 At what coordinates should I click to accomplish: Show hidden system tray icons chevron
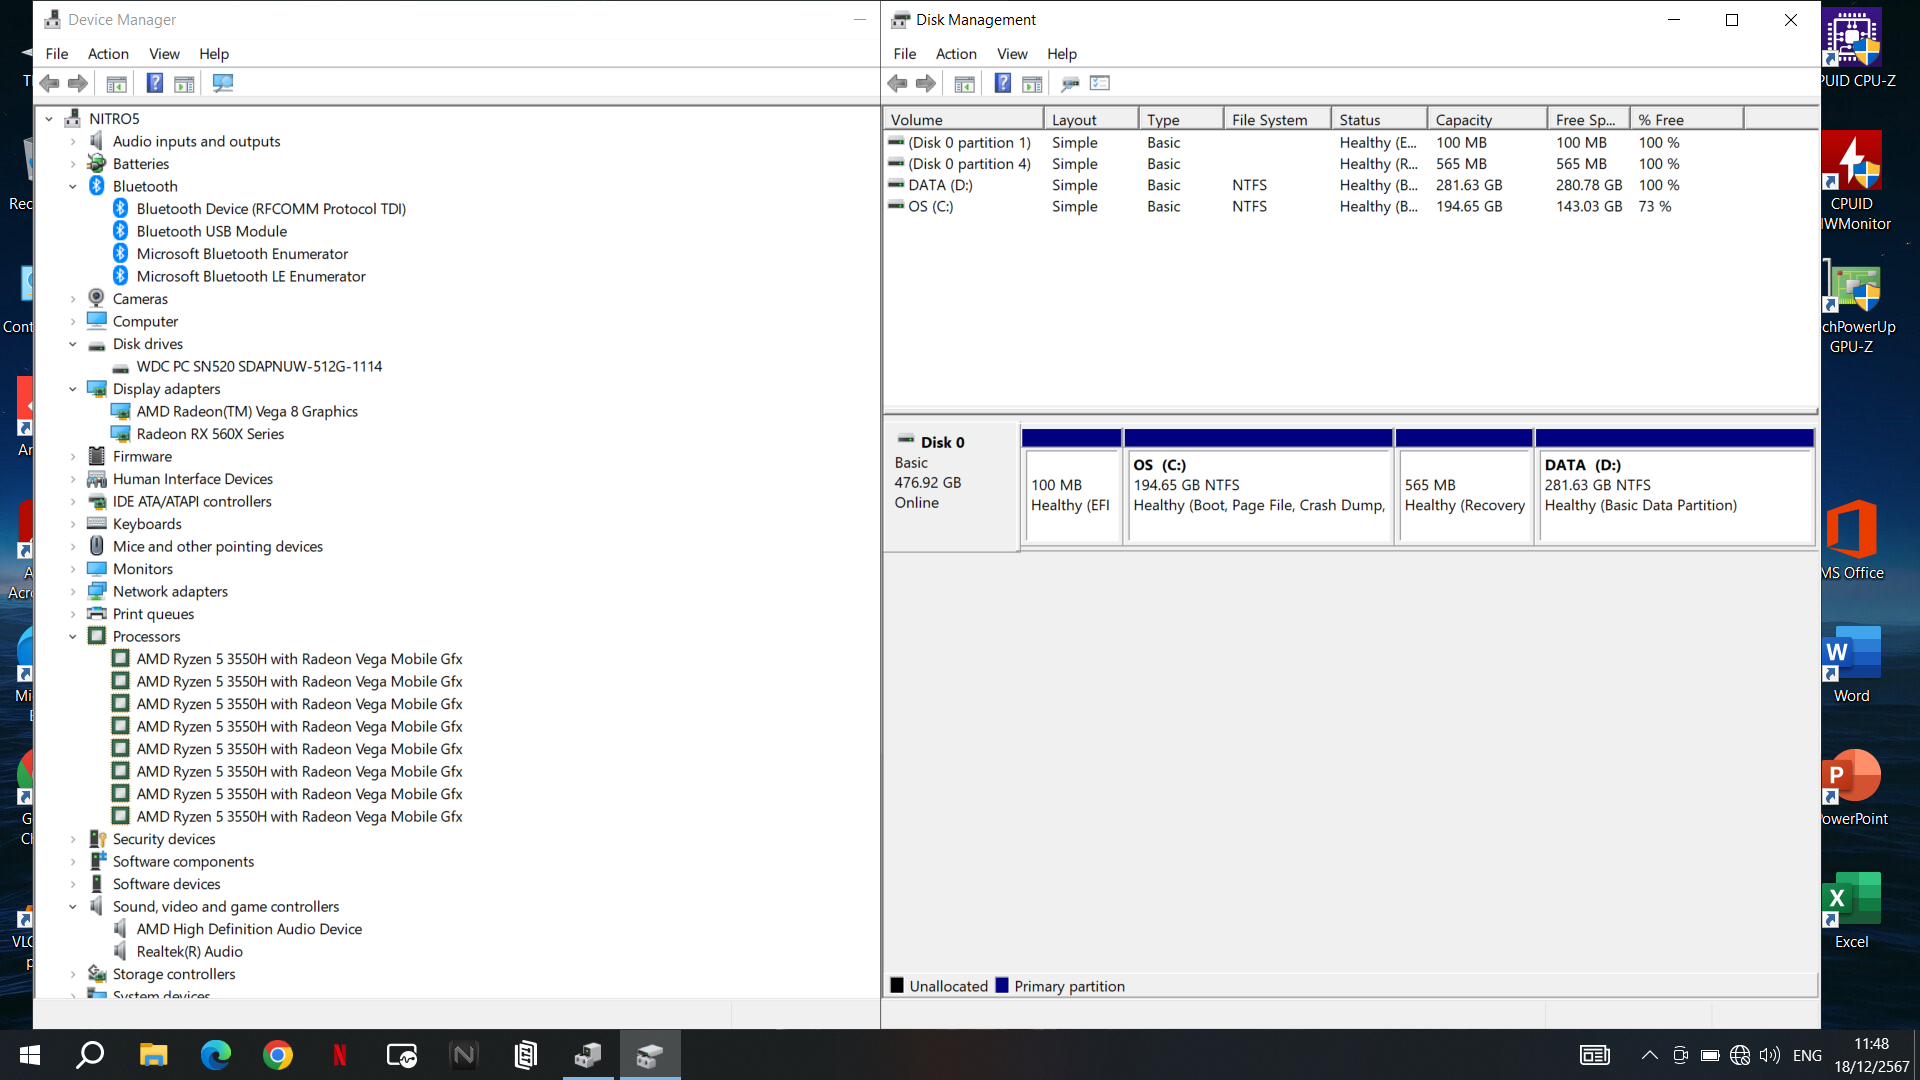[x=1650, y=1055]
